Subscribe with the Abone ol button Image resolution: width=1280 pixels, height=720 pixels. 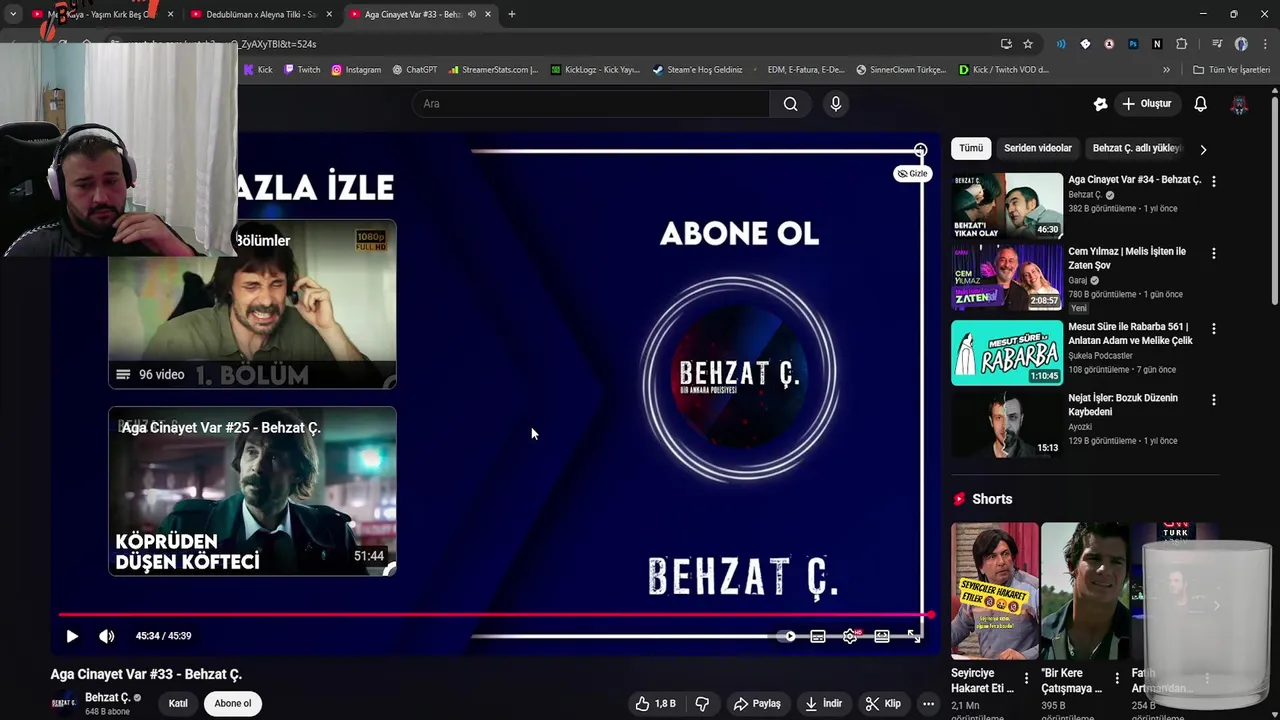pos(233,703)
